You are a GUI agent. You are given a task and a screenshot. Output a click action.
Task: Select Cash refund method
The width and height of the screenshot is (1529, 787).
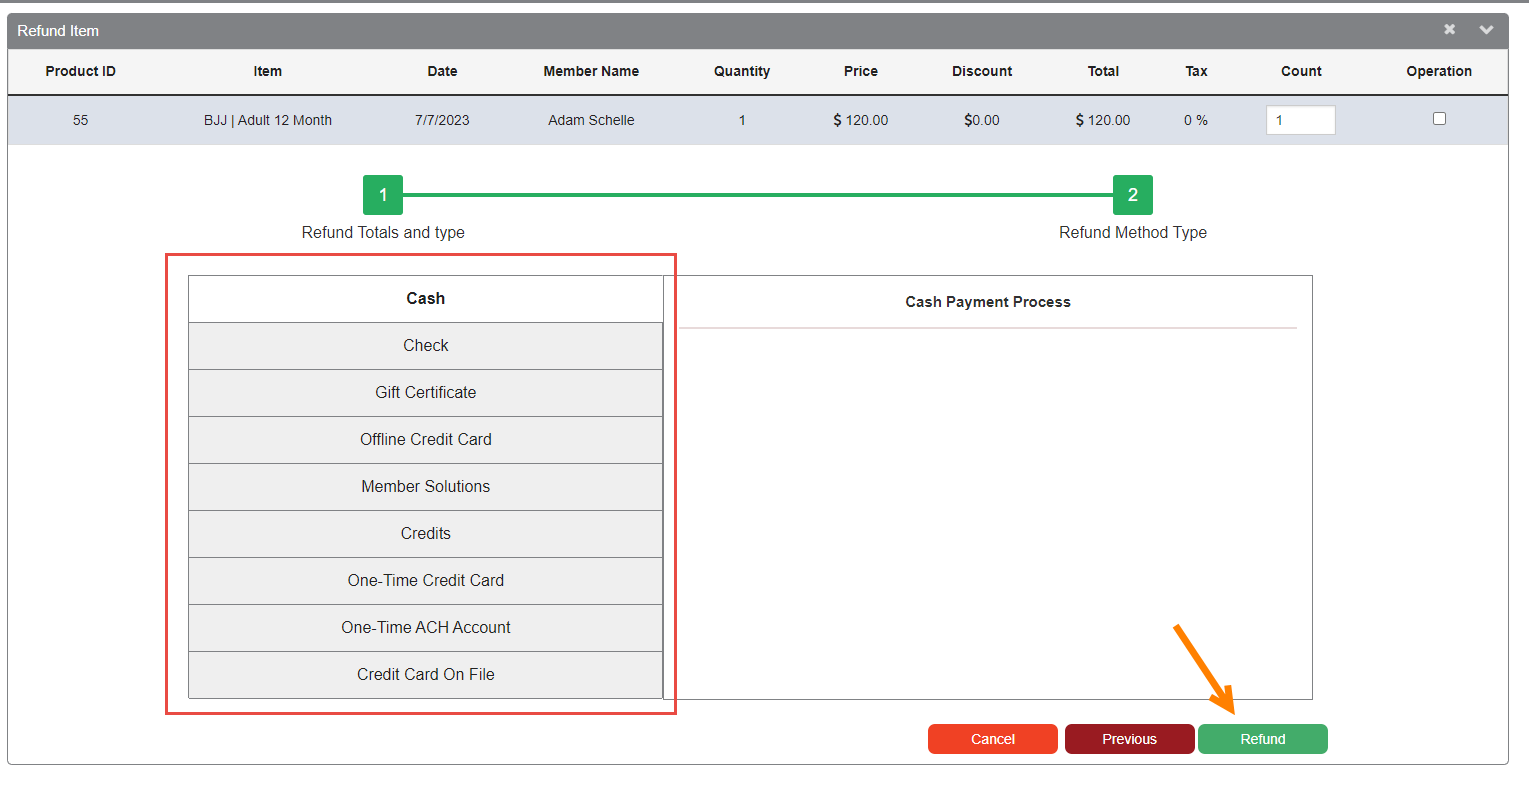pos(425,299)
